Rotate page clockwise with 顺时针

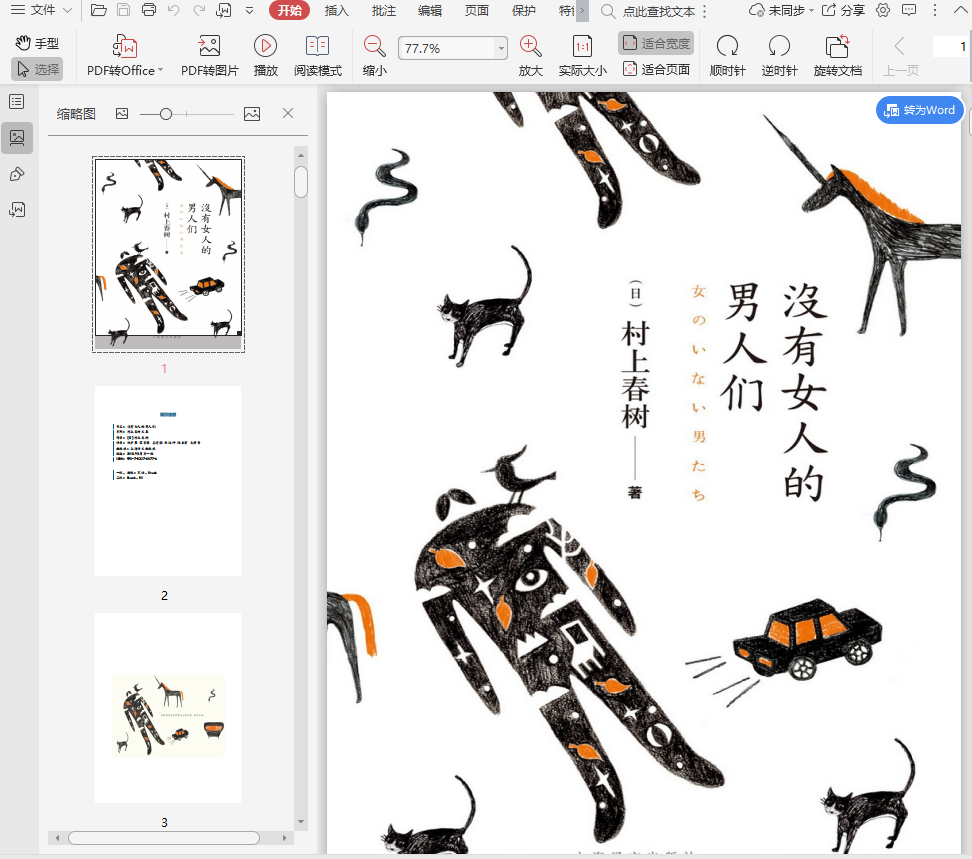click(727, 47)
